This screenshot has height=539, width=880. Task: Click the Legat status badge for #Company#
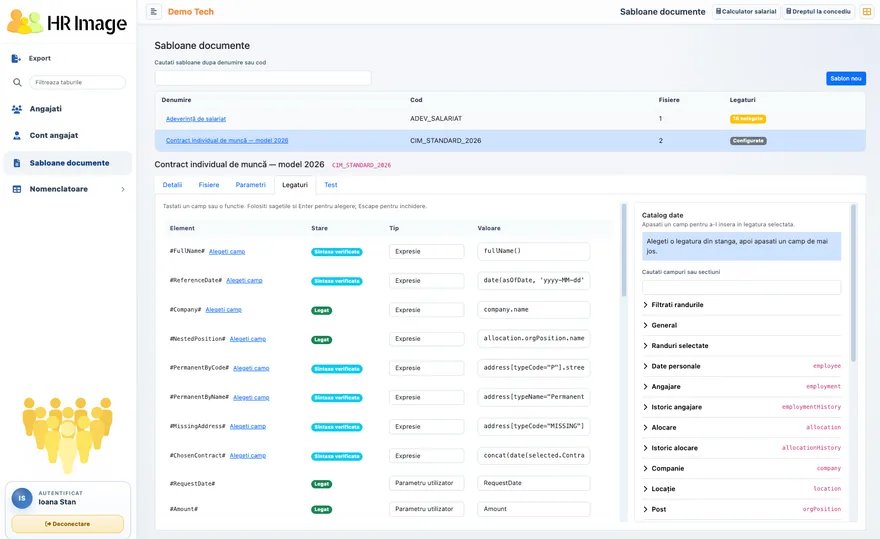coord(322,310)
